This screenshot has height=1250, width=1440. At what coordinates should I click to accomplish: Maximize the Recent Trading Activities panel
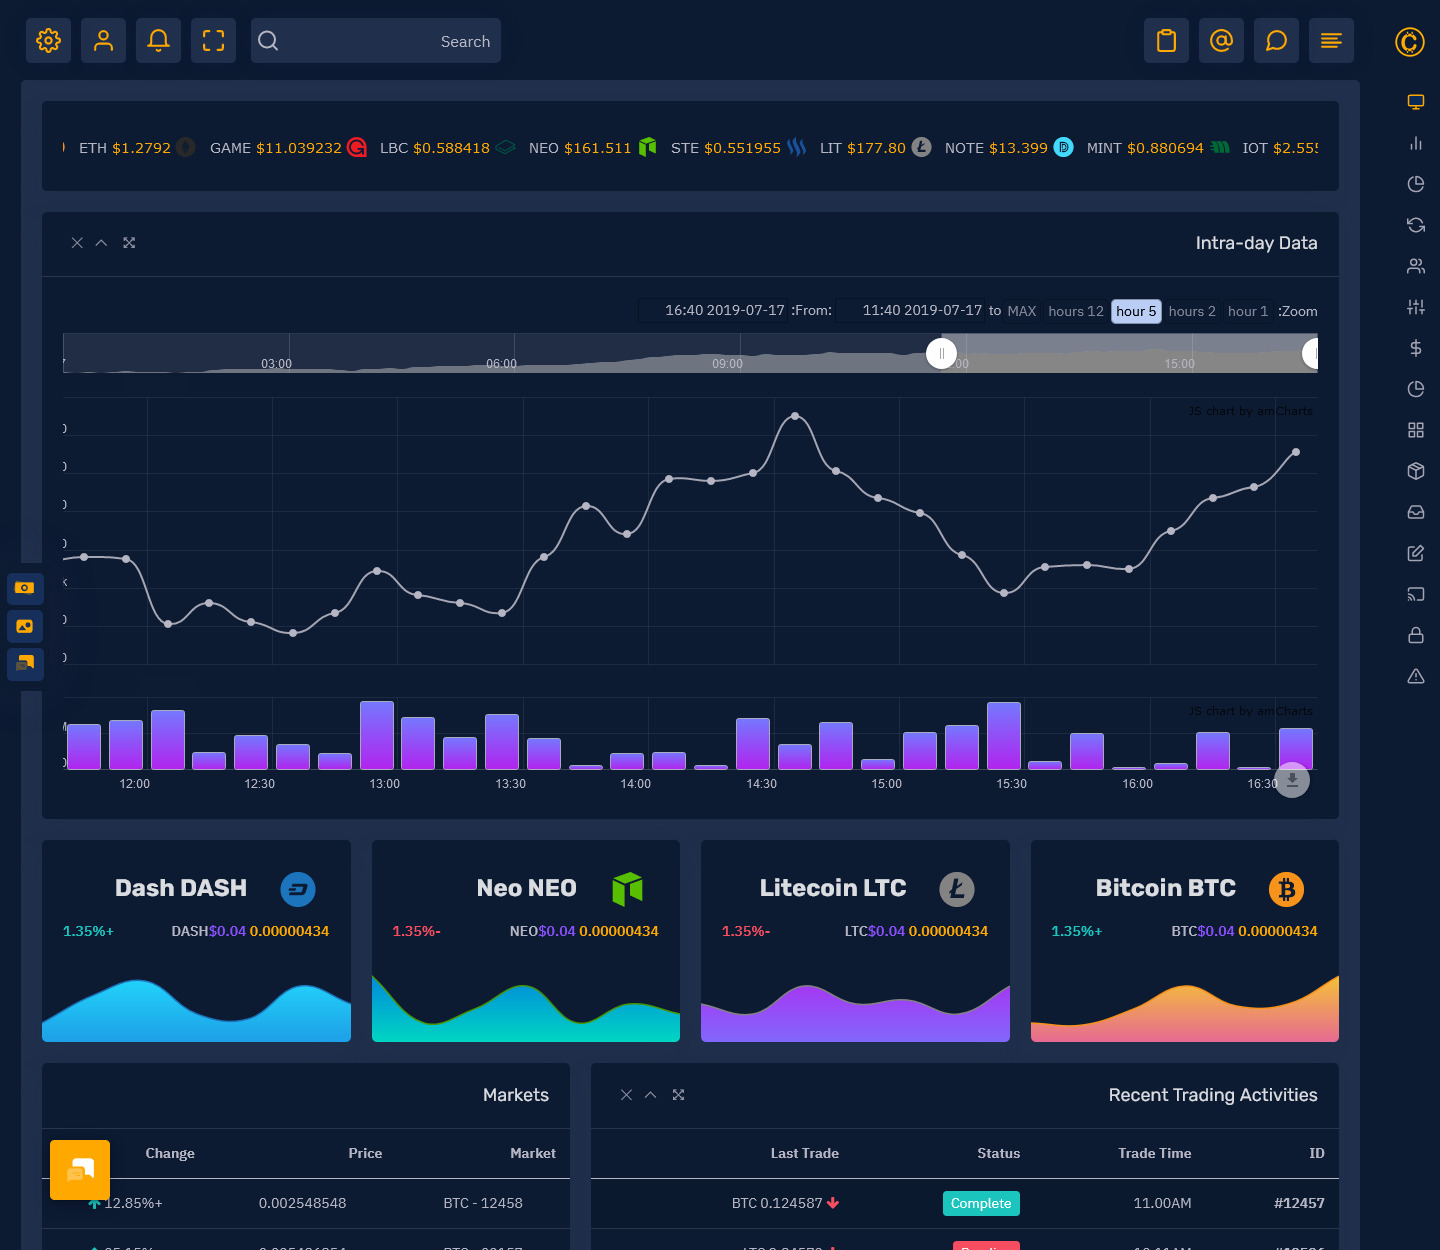(x=678, y=1095)
